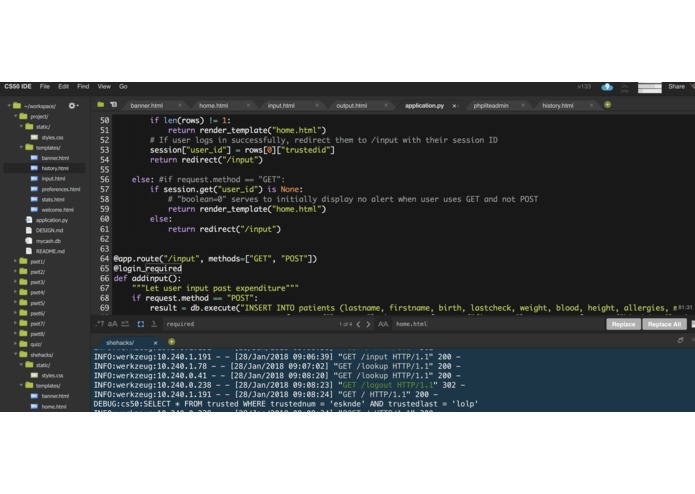Collapse the ~/workspace/ root folder

pyautogui.click(x=9, y=106)
